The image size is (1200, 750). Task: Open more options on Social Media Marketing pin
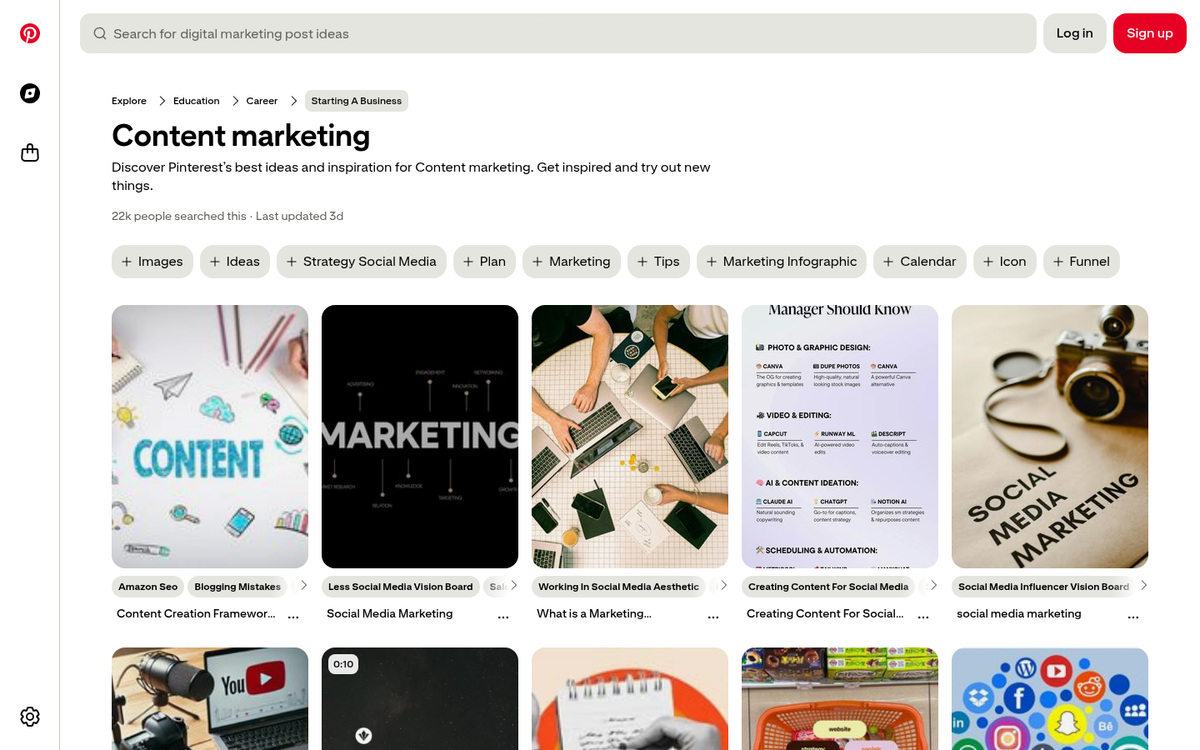[503, 618]
